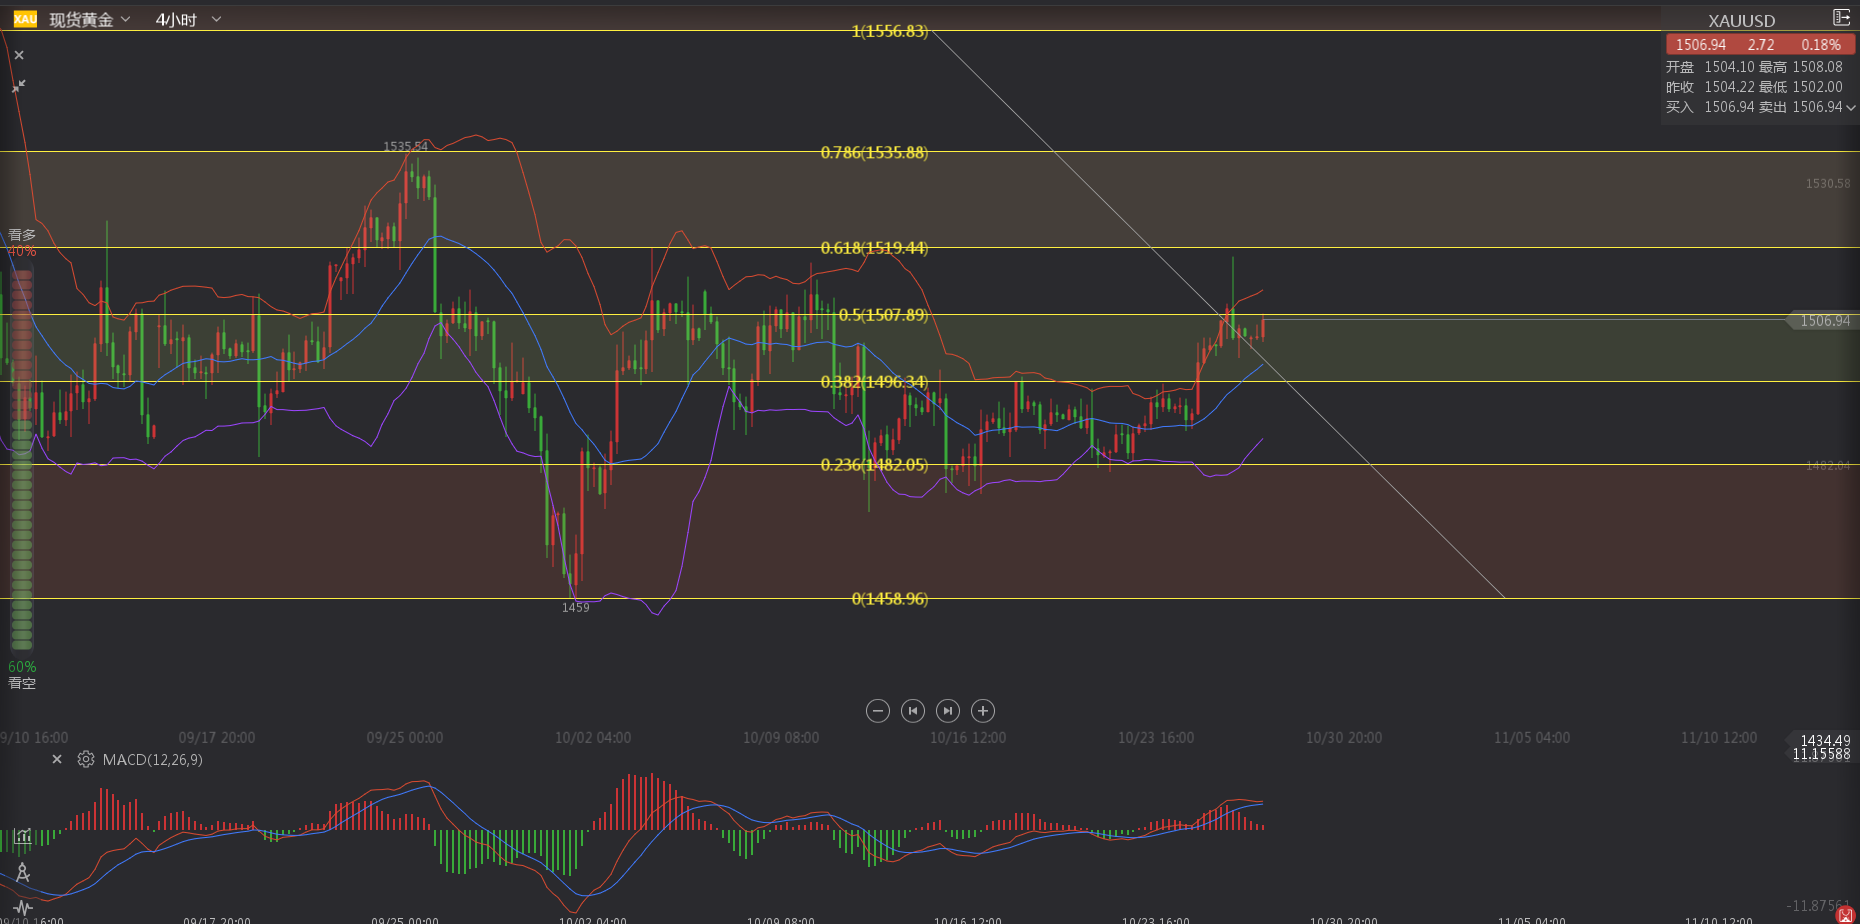Collapse the XAUUSD quote side panel
This screenshot has width=1860, height=924.
pyautogui.click(x=1841, y=18)
